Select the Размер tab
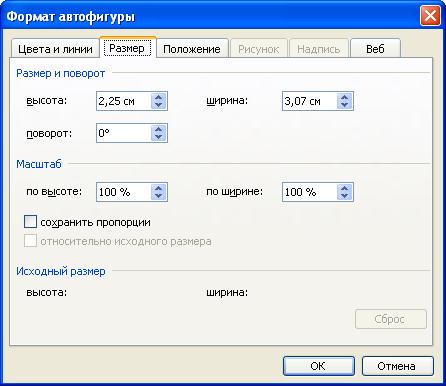 coord(128,48)
